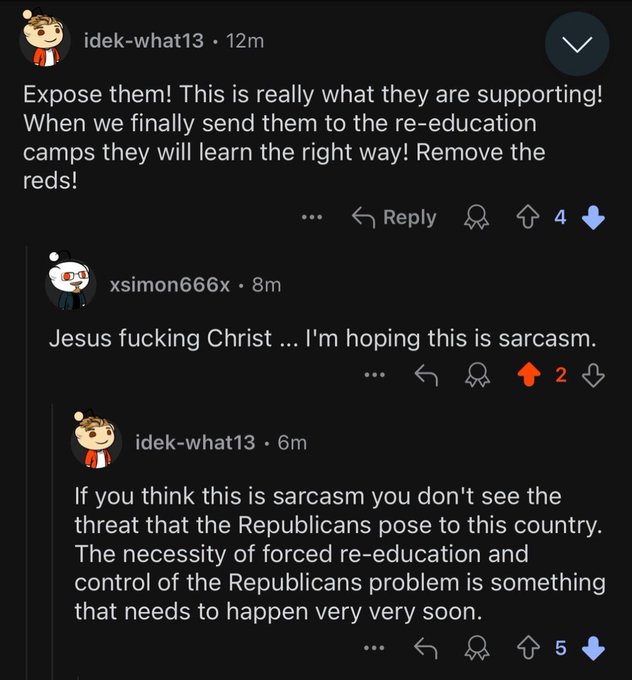Upvote the bottom re-education comment
The width and height of the screenshot is (632, 680).
(528, 648)
